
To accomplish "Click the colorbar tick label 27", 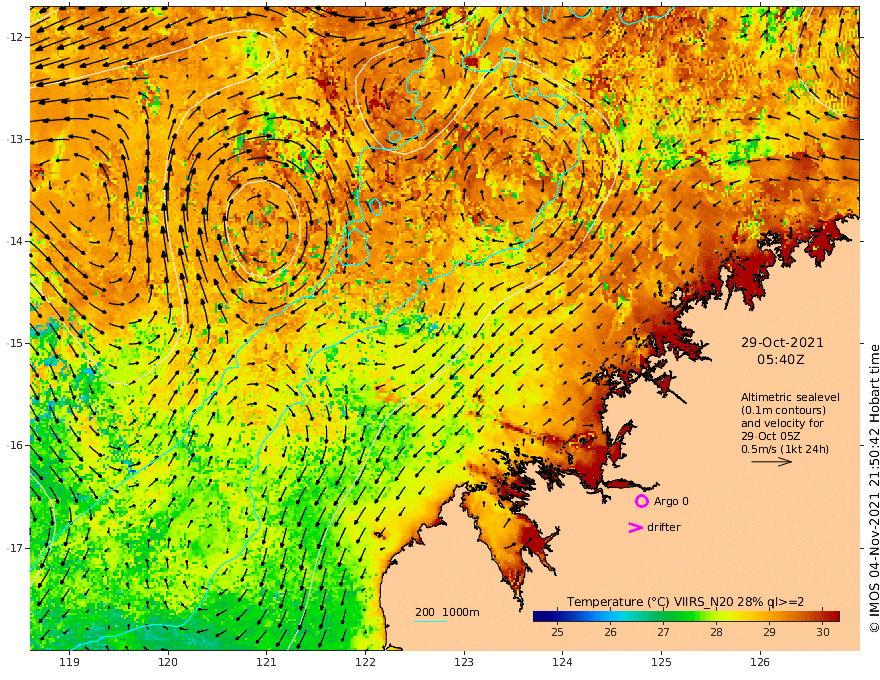I will tap(663, 632).
